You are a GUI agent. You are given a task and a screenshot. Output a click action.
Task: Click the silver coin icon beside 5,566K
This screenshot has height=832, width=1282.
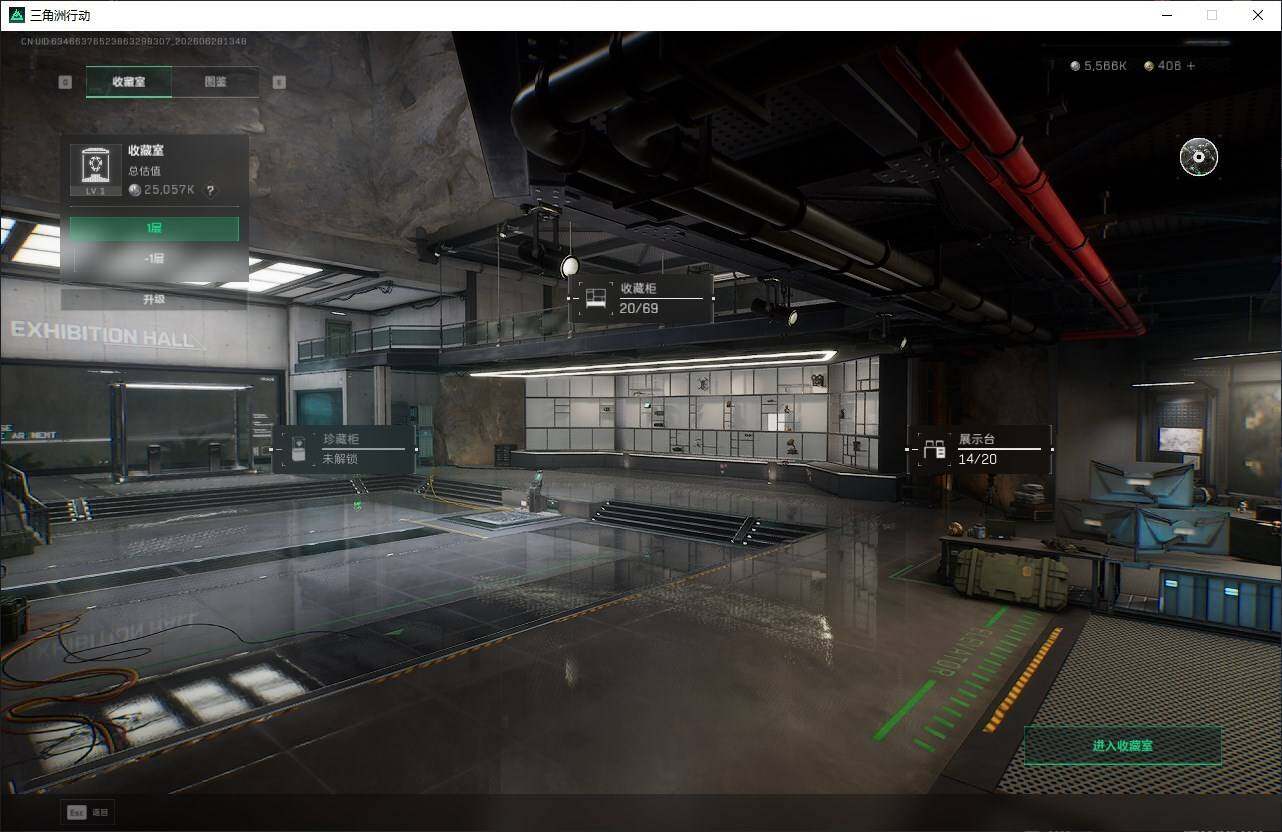tap(1075, 66)
